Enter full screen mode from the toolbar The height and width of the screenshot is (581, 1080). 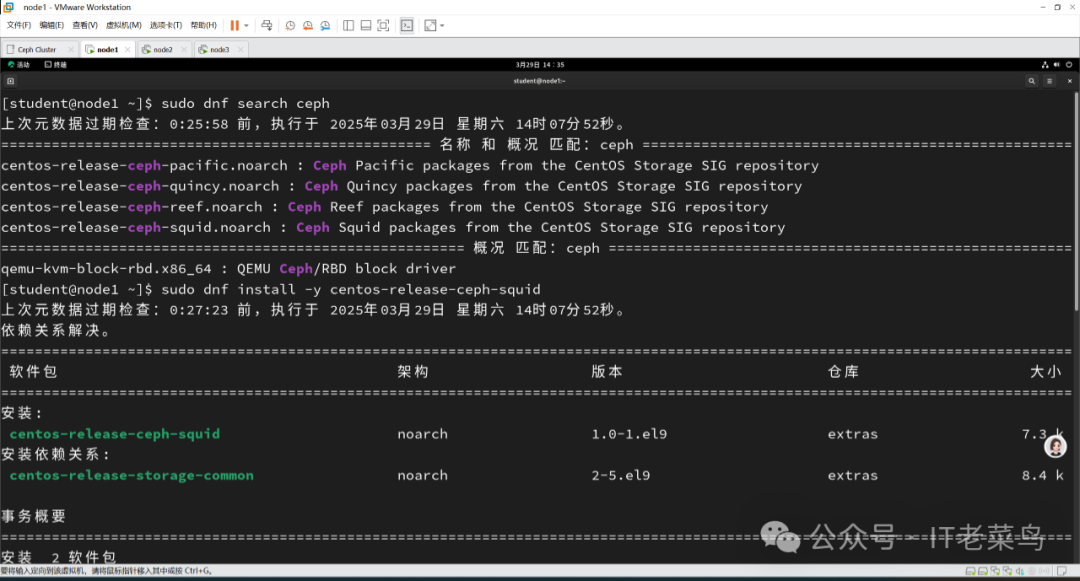click(384, 25)
